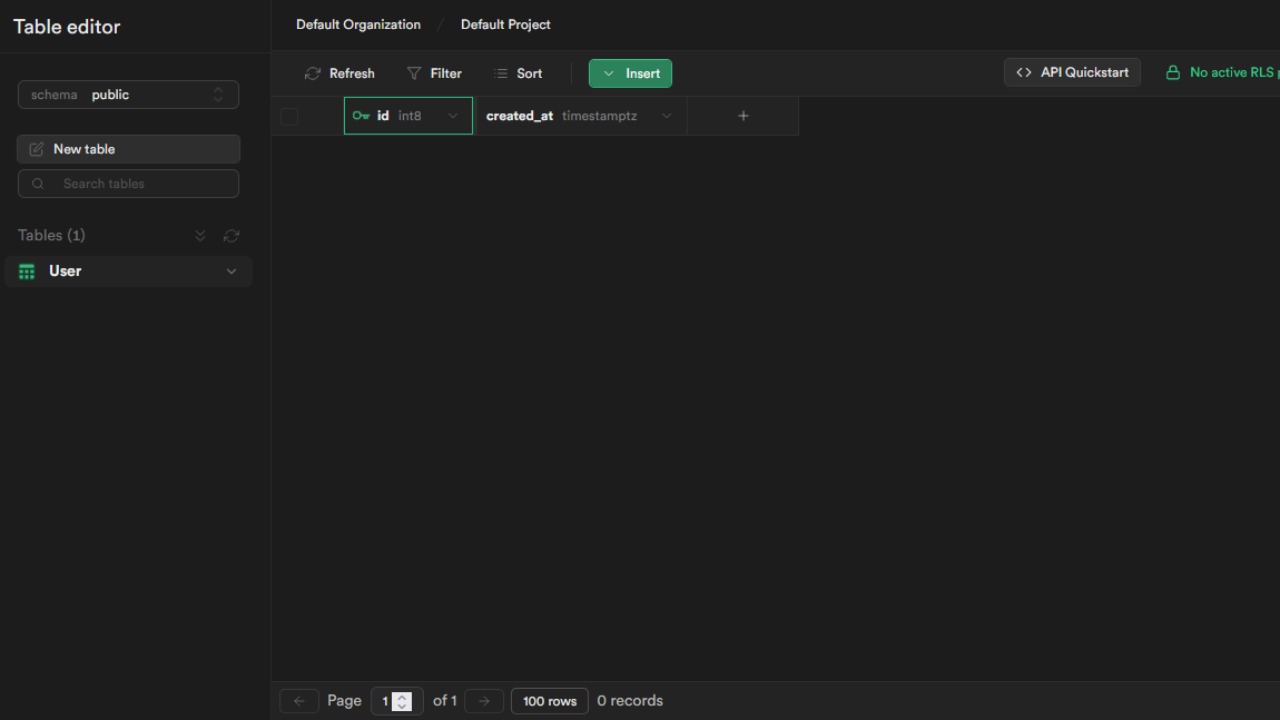Open the created_at column dropdown menu
1280x720 pixels.
[666, 116]
